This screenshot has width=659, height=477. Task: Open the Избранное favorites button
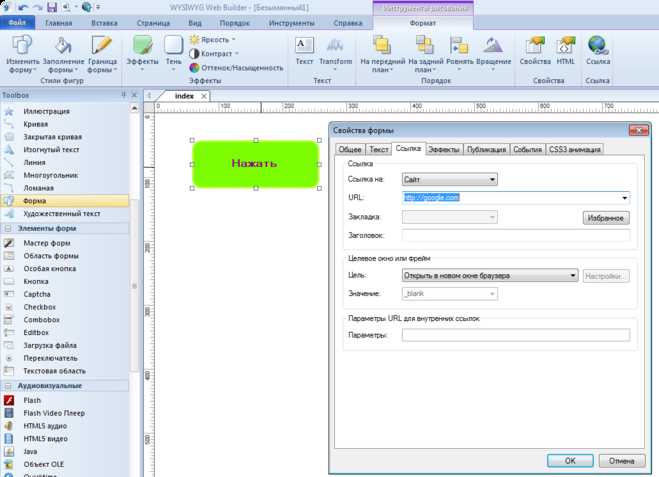606,218
